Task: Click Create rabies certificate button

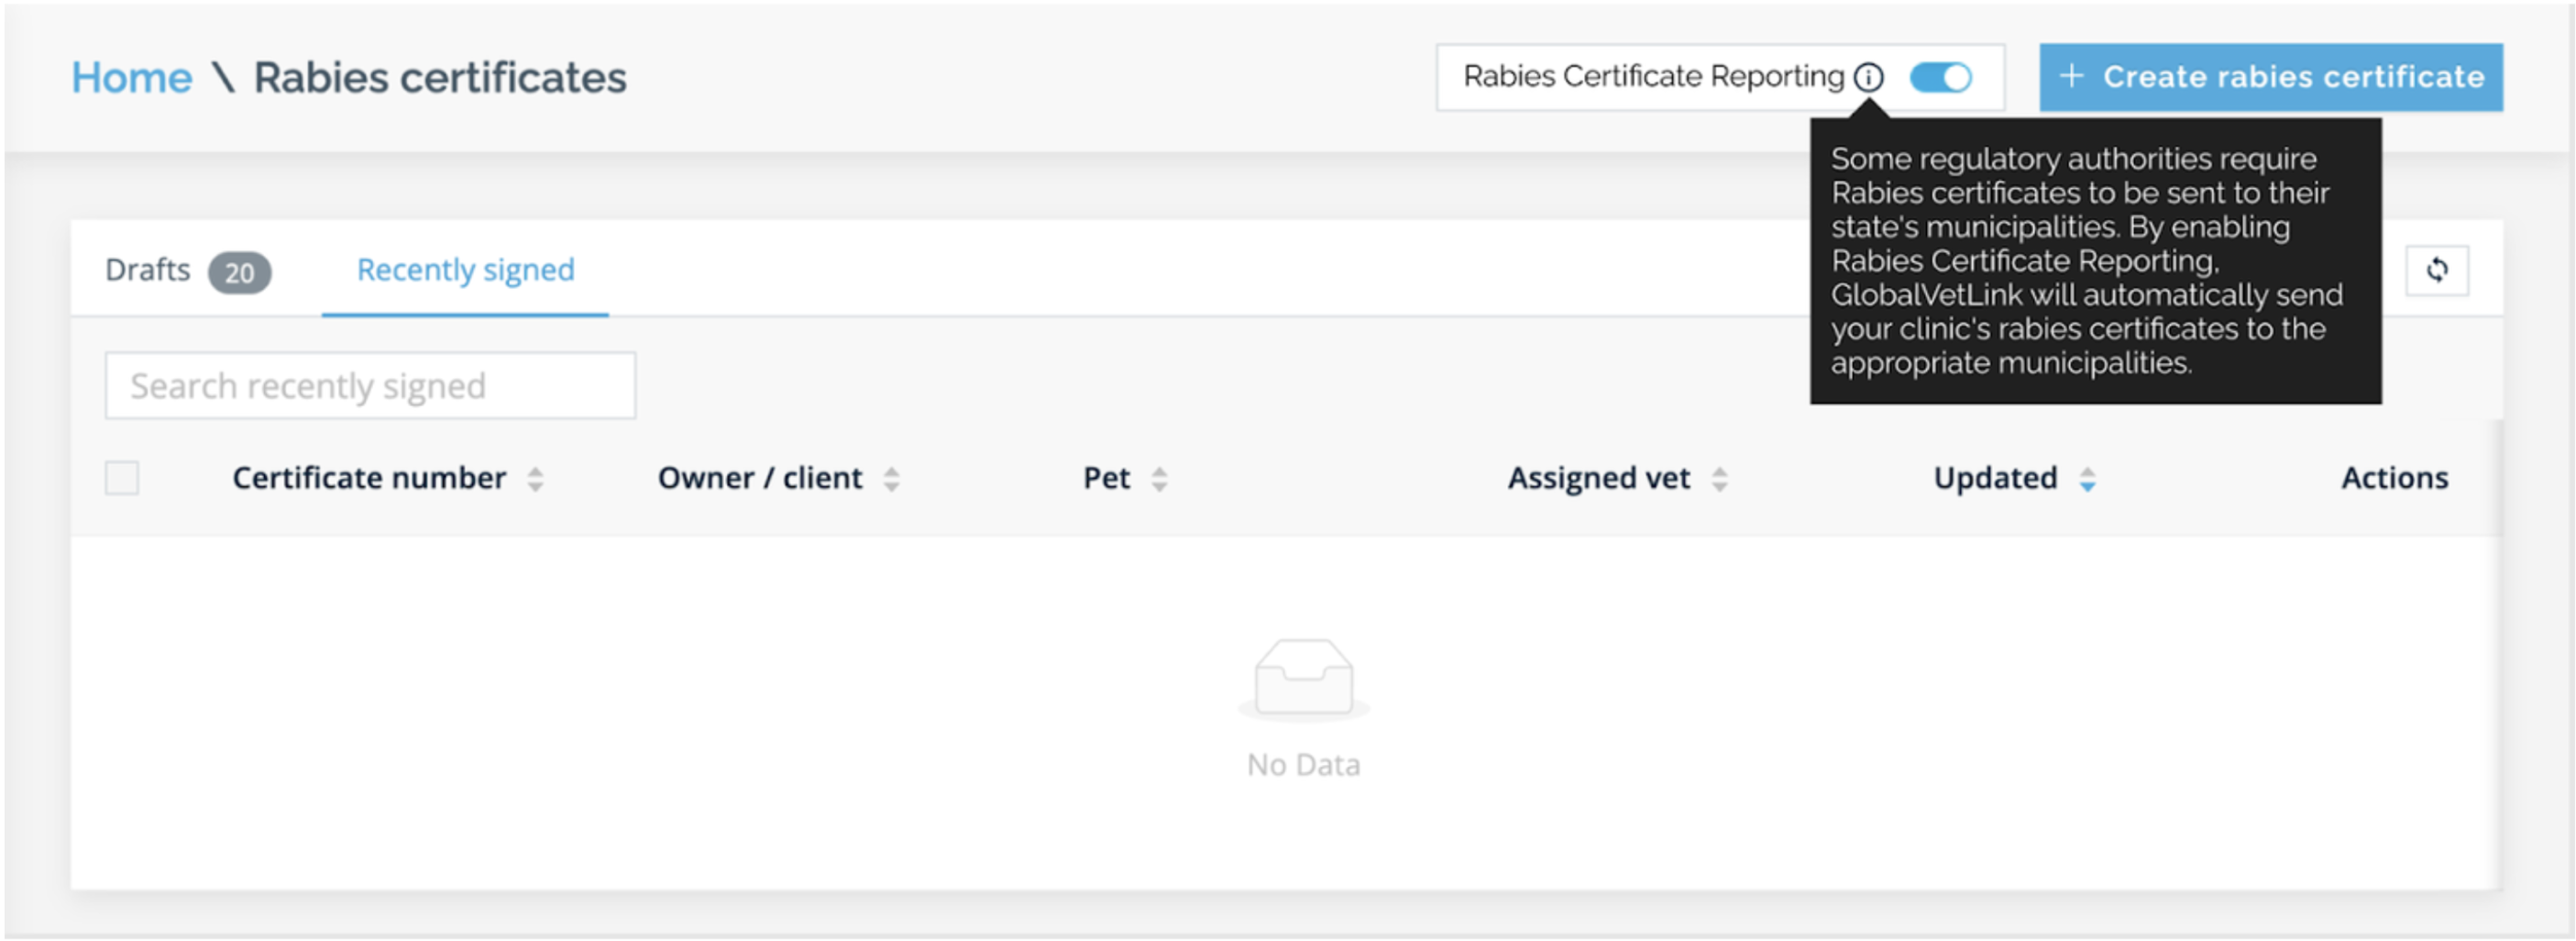Action: 2271,77
